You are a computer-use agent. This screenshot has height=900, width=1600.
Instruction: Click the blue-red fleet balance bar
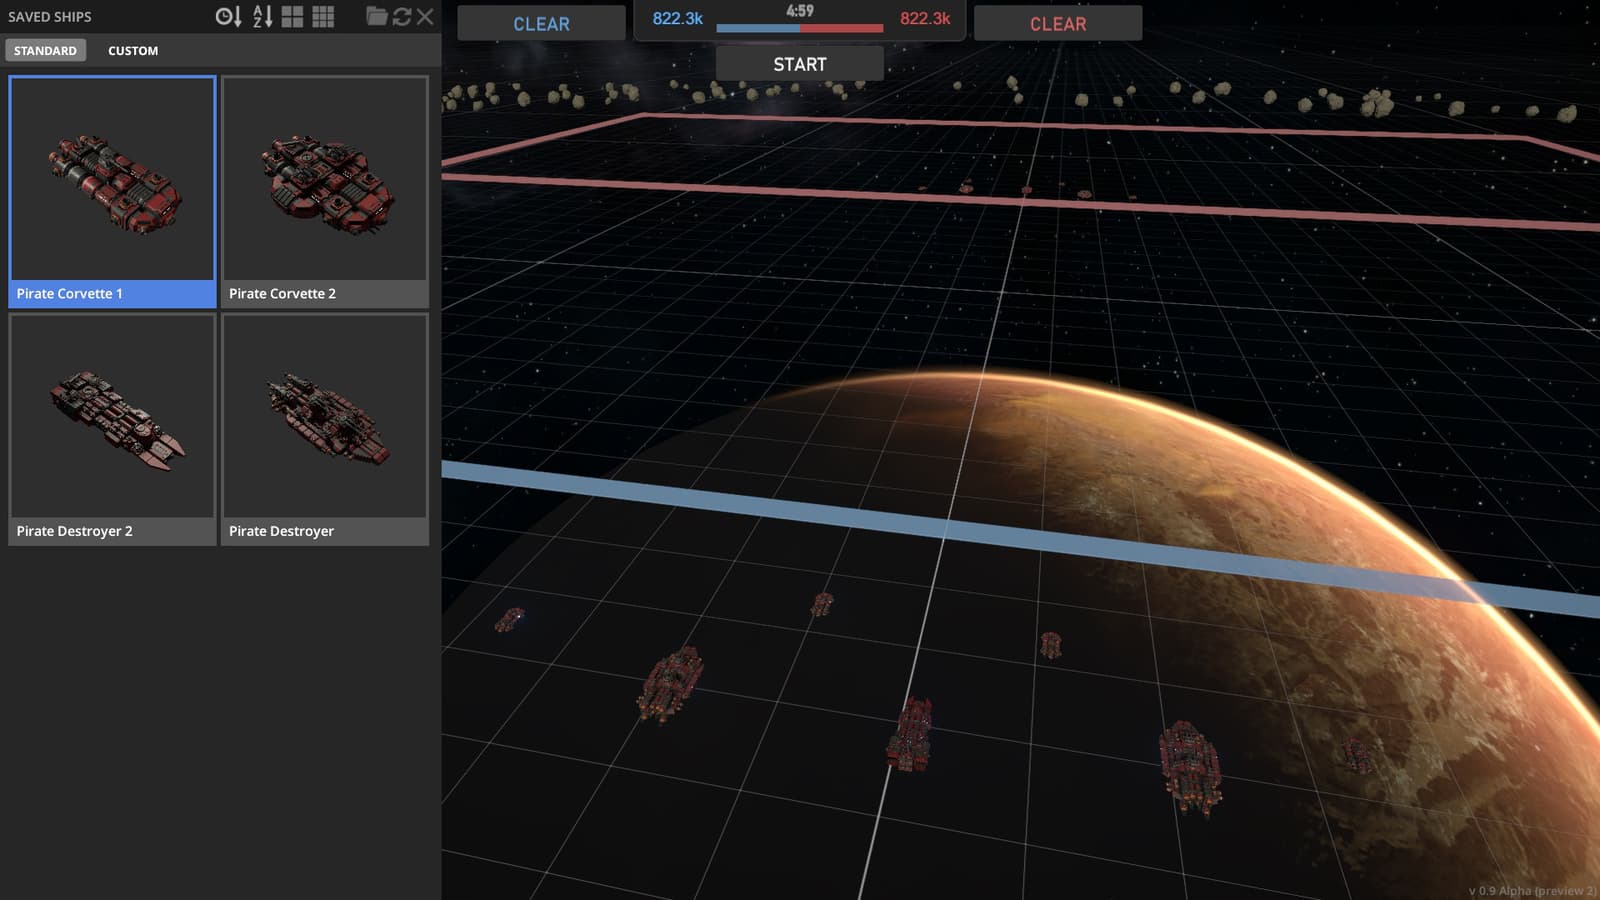click(800, 28)
